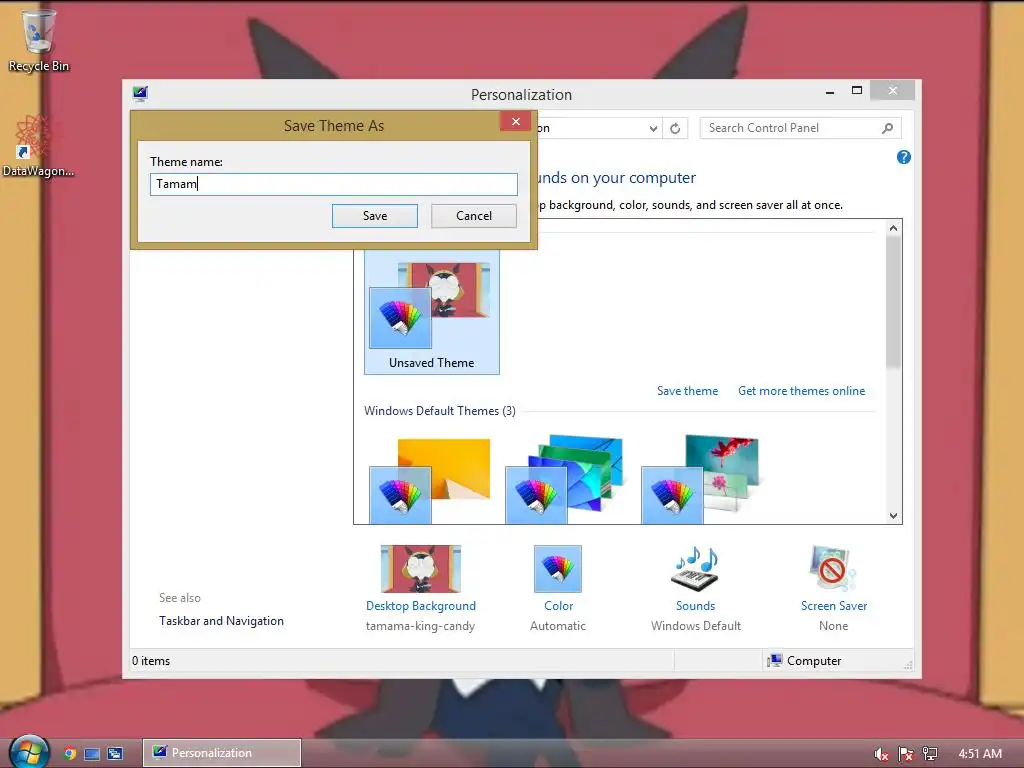Click the desktop taskbar icon beside Chrome
The width and height of the screenshot is (1024, 768).
pyautogui.click(x=92, y=754)
